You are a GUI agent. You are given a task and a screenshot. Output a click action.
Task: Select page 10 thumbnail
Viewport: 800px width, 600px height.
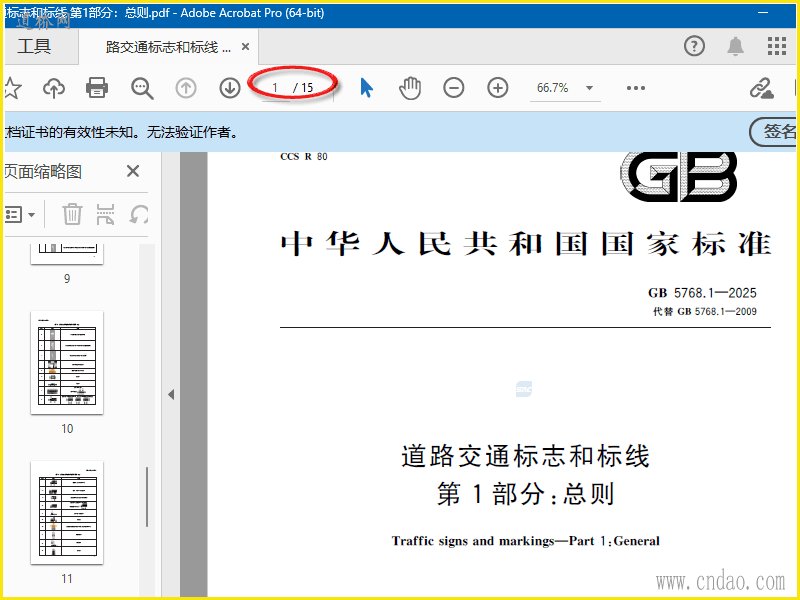click(x=67, y=362)
